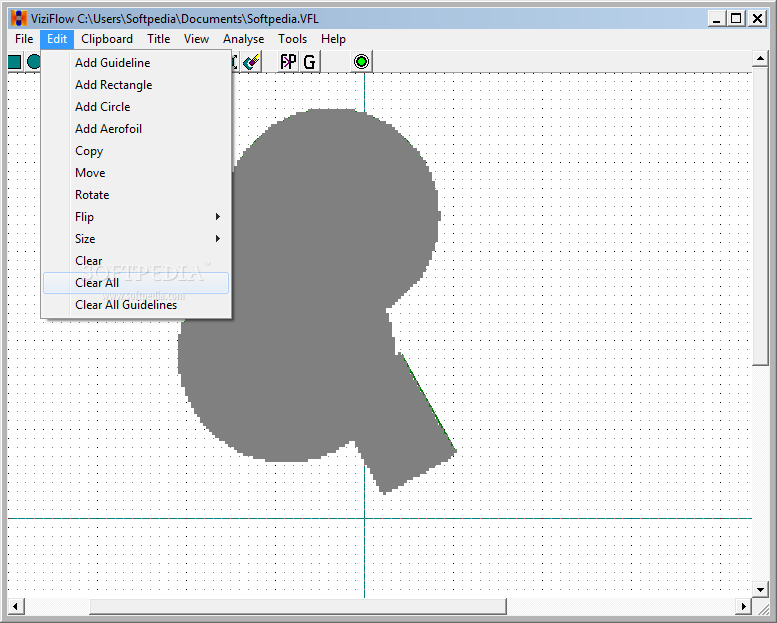Open the Title menu
The height and width of the screenshot is (623, 777).
point(159,39)
